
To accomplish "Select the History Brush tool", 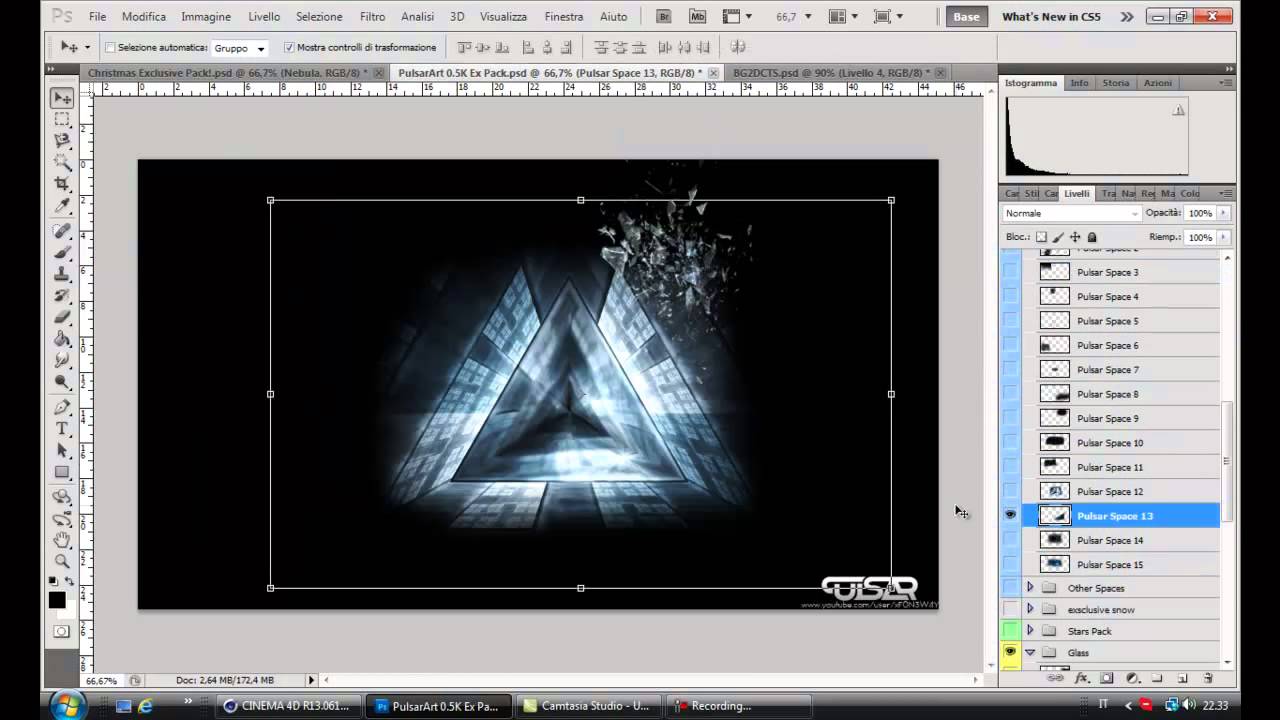I will (62, 295).
